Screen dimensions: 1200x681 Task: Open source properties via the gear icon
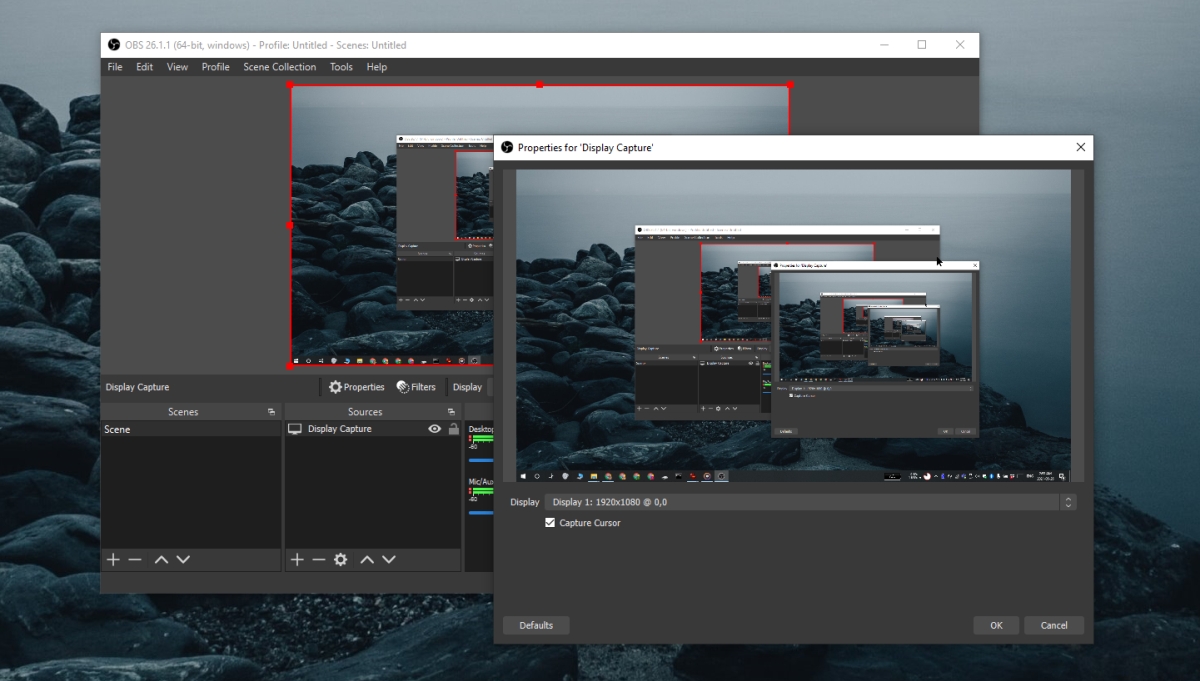coord(341,560)
